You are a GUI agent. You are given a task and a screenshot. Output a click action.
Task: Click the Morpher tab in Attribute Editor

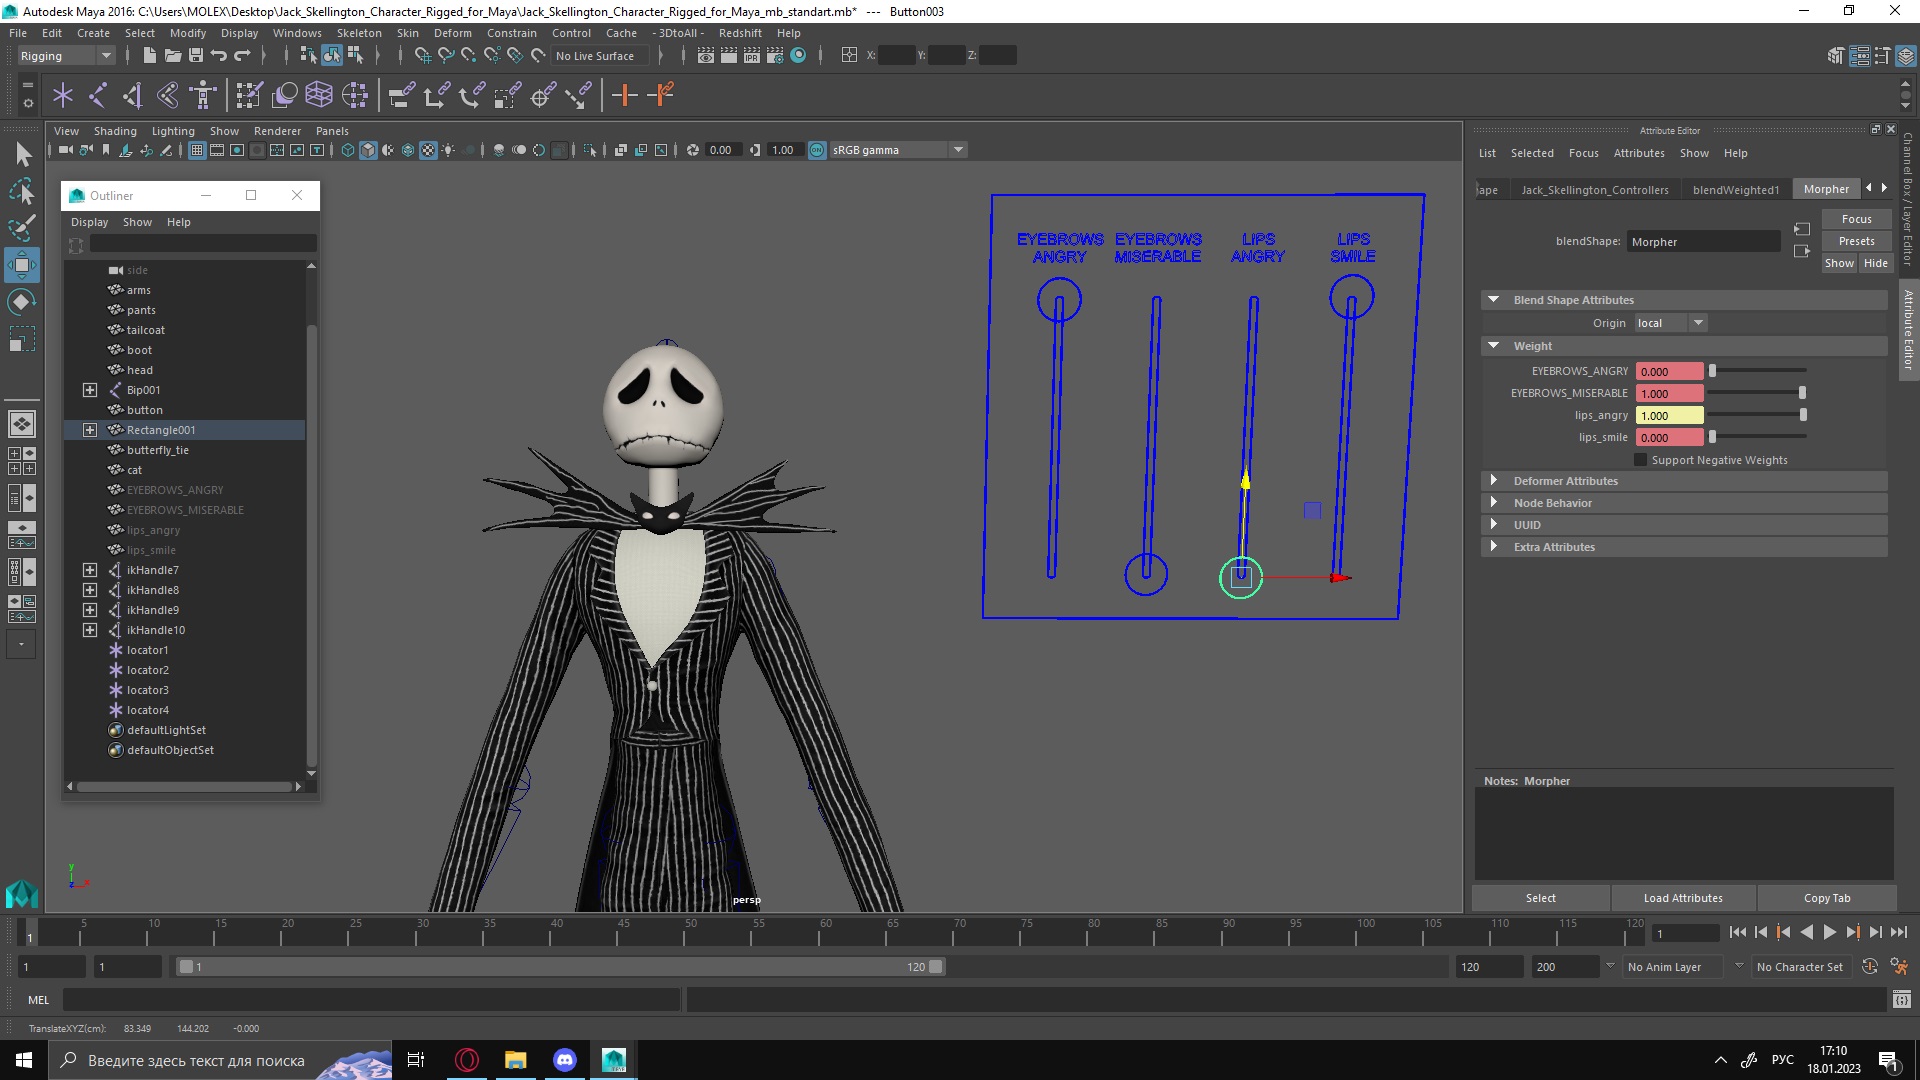tap(1826, 189)
